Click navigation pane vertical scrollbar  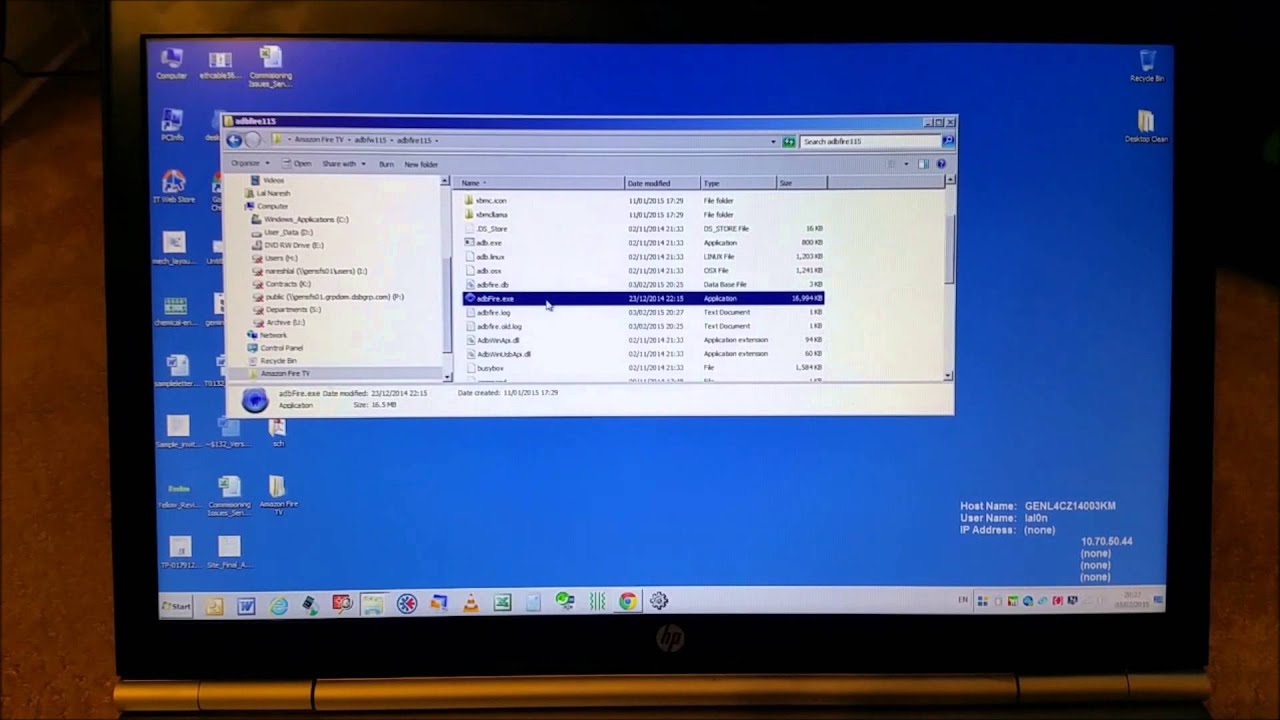[x=446, y=278]
